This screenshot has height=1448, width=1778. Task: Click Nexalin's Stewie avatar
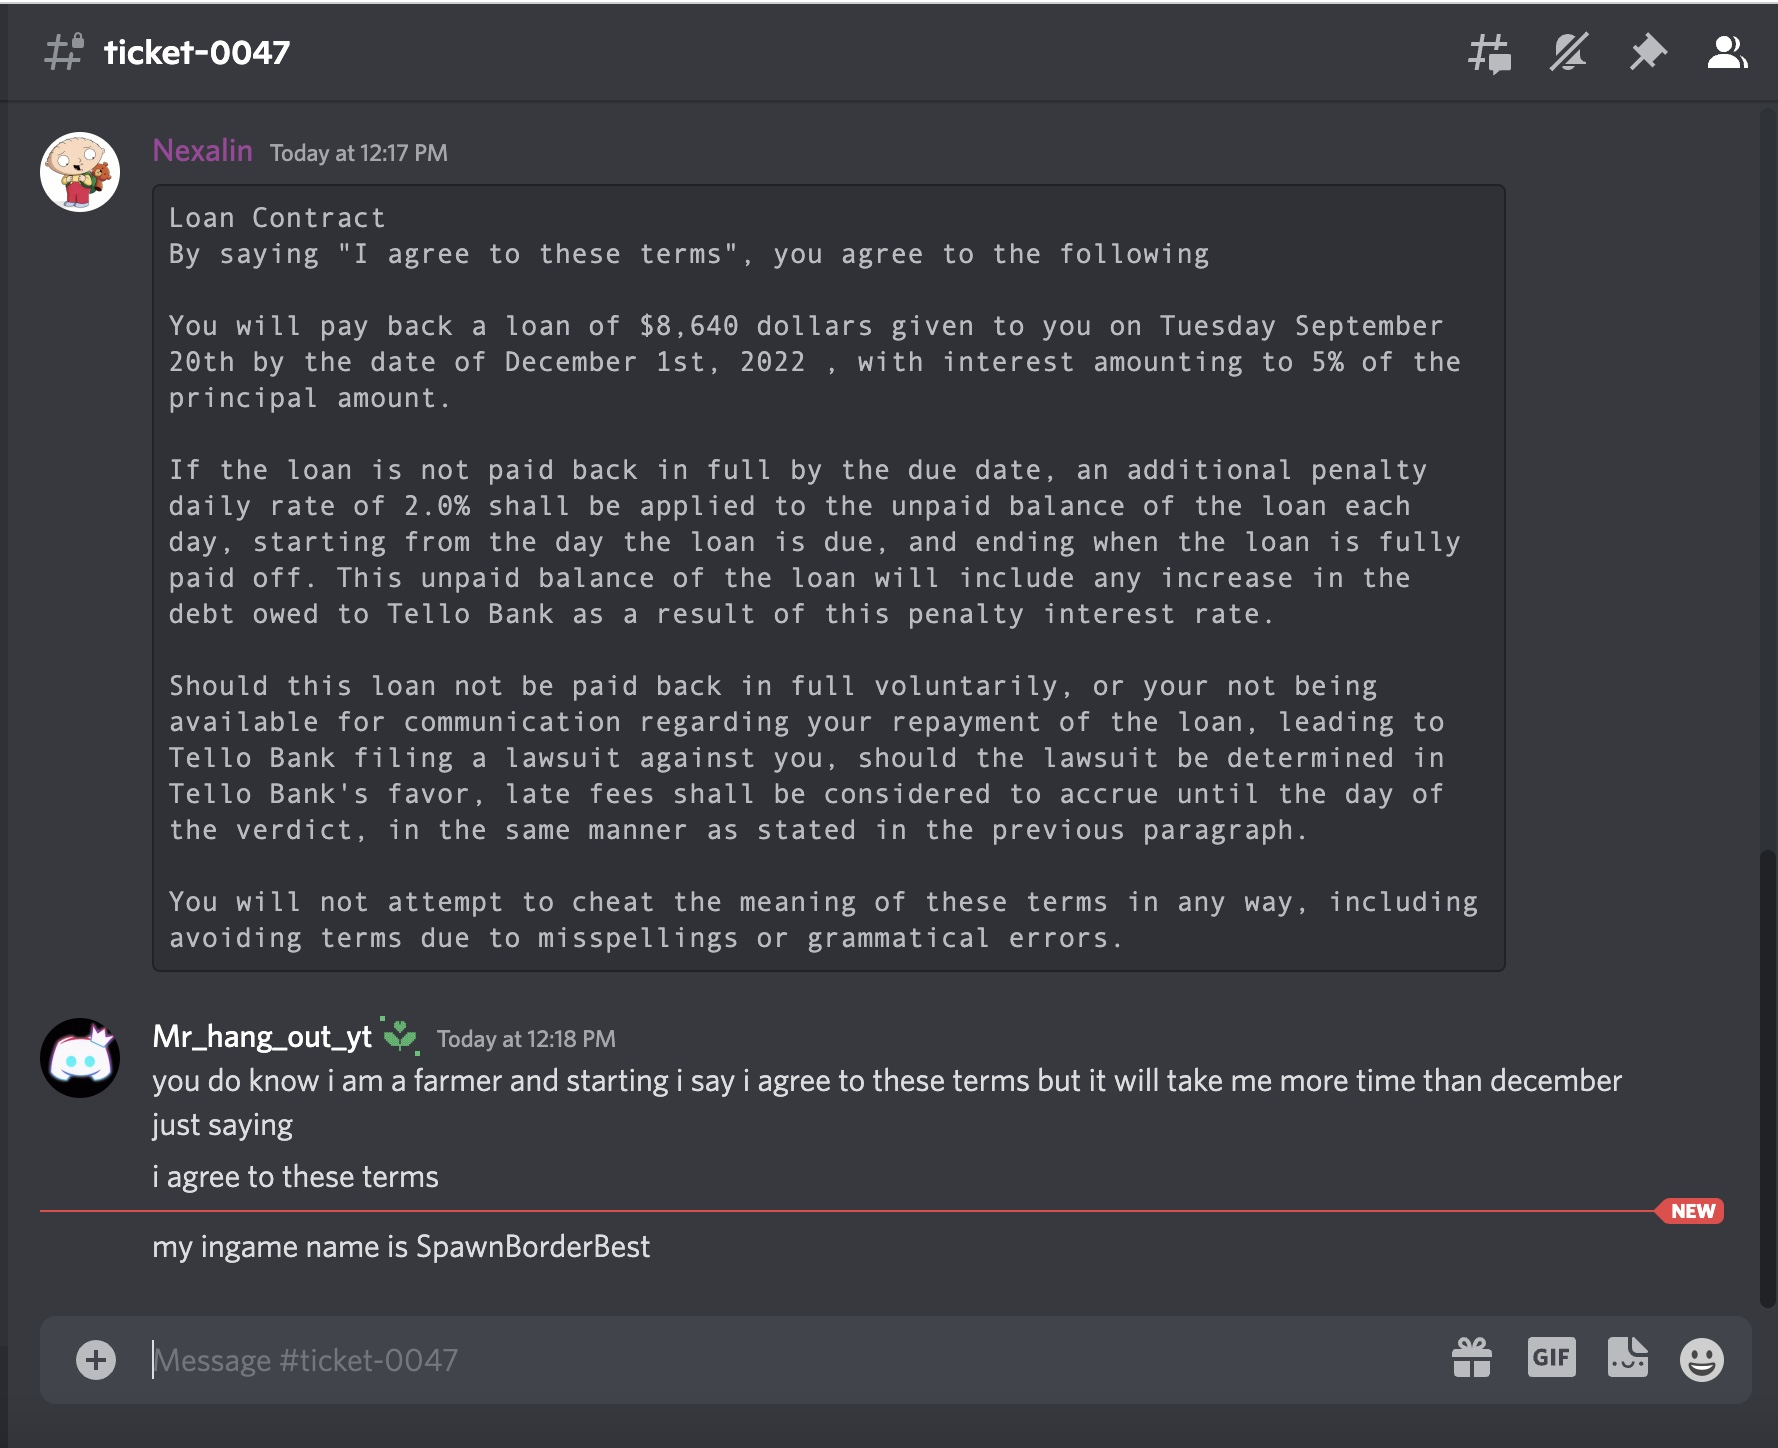(x=80, y=172)
